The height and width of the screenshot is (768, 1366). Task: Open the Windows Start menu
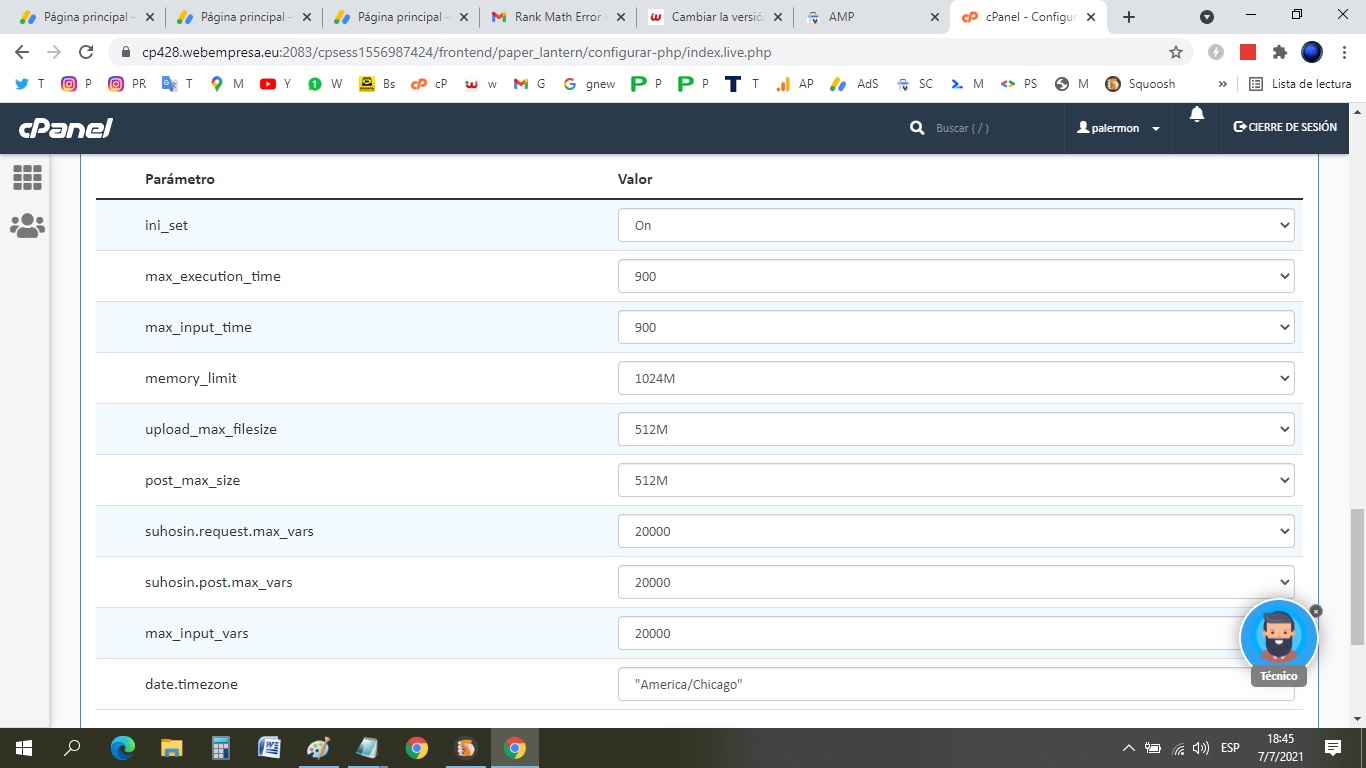coord(24,748)
